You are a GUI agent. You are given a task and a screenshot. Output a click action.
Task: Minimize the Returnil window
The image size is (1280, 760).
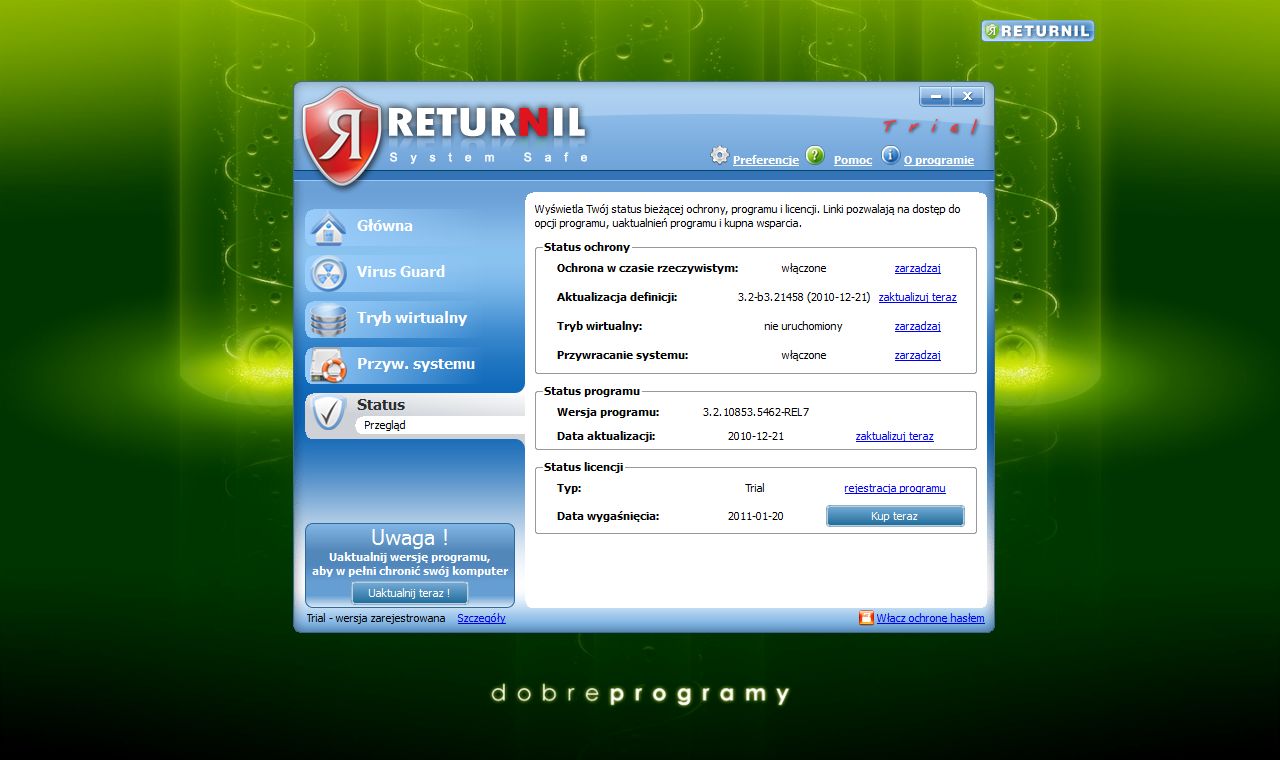[x=935, y=96]
